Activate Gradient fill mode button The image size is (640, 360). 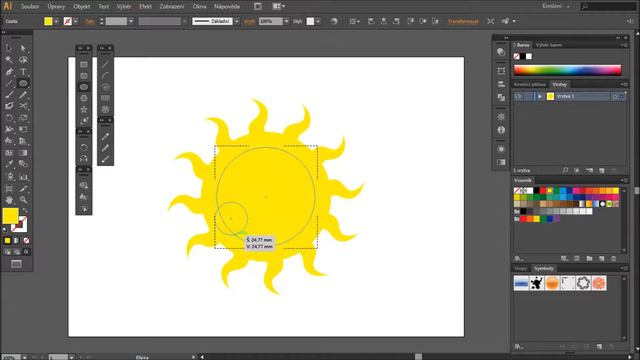click(x=17, y=240)
